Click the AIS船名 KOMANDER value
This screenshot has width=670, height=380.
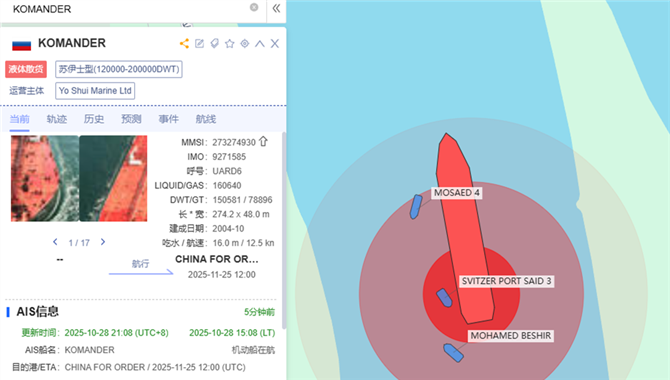89,351
